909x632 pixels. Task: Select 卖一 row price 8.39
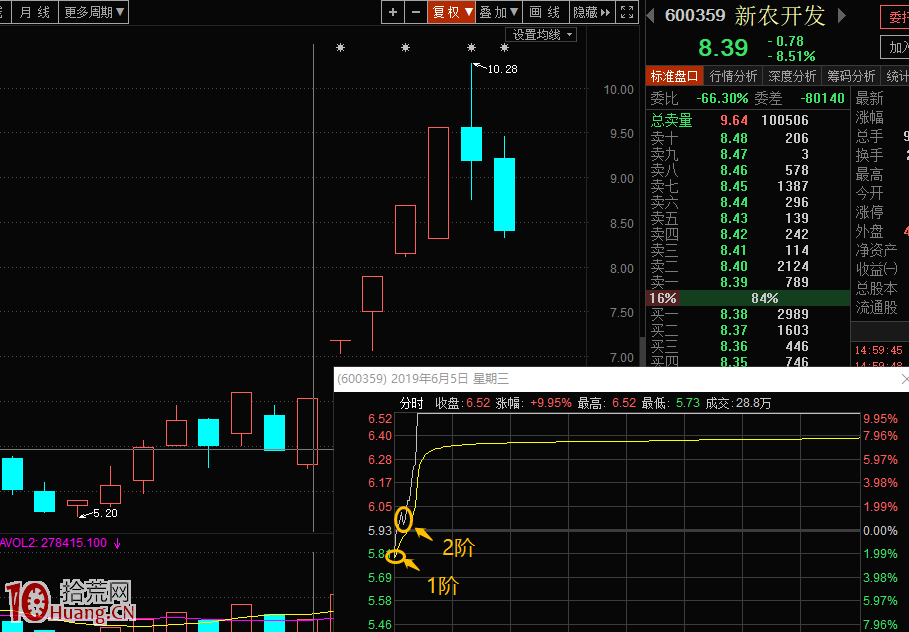[733, 282]
